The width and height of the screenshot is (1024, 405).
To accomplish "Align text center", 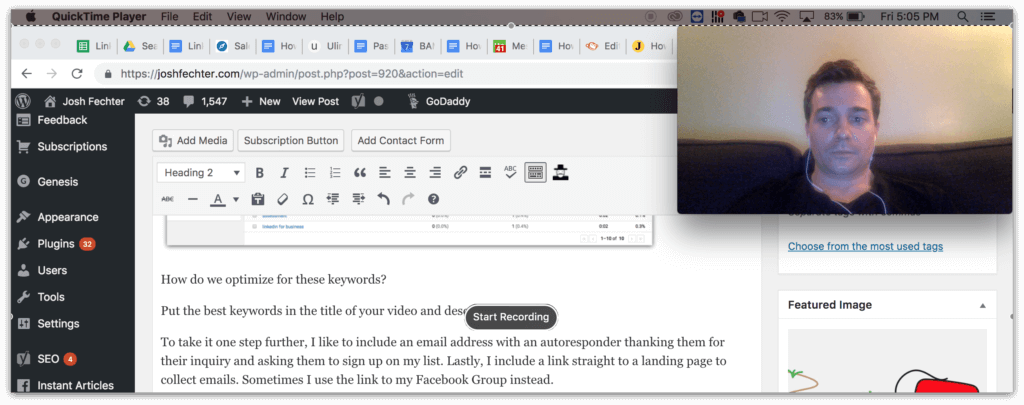I will click(x=409, y=173).
